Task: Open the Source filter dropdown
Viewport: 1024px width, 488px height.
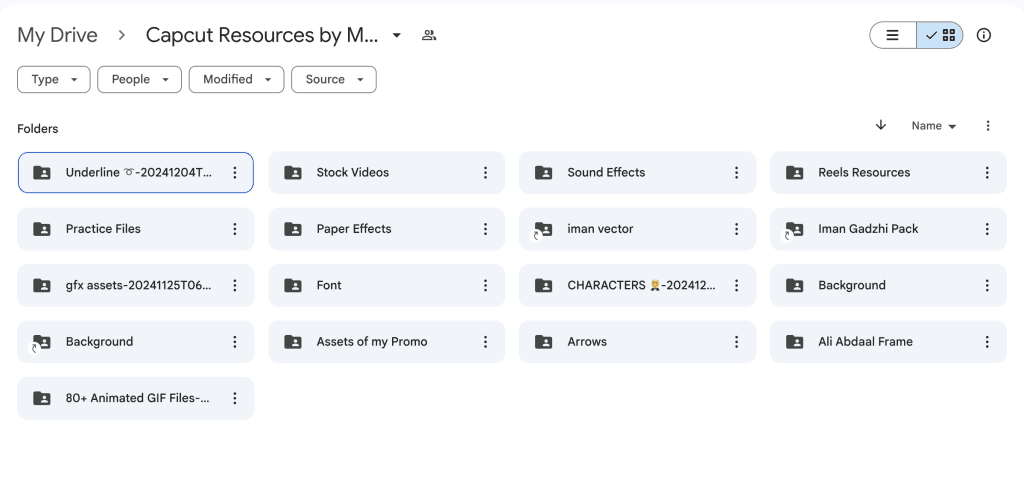Action: coord(333,80)
